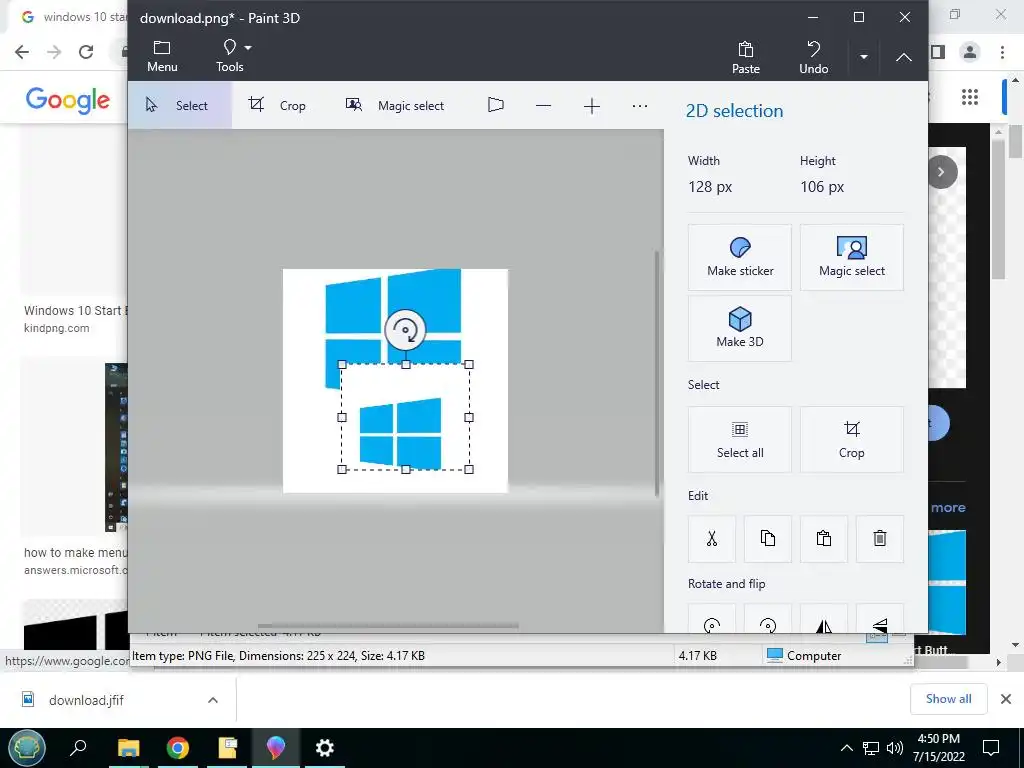Open Settings gear from the taskbar
The width and height of the screenshot is (1024, 768).
(x=325, y=748)
